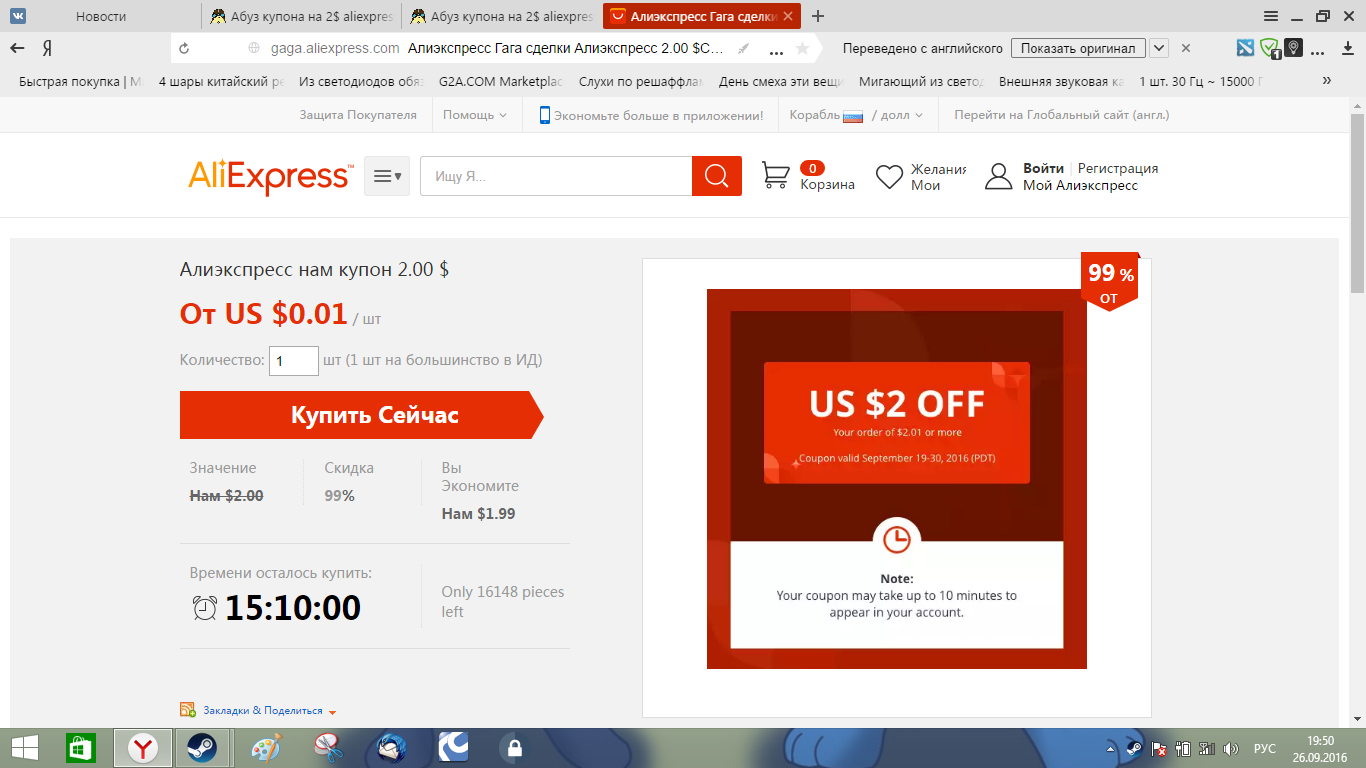The width and height of the screenshot is (1366, 768).
Task: Go back to the previous page
Action: (x=17, y=48)
